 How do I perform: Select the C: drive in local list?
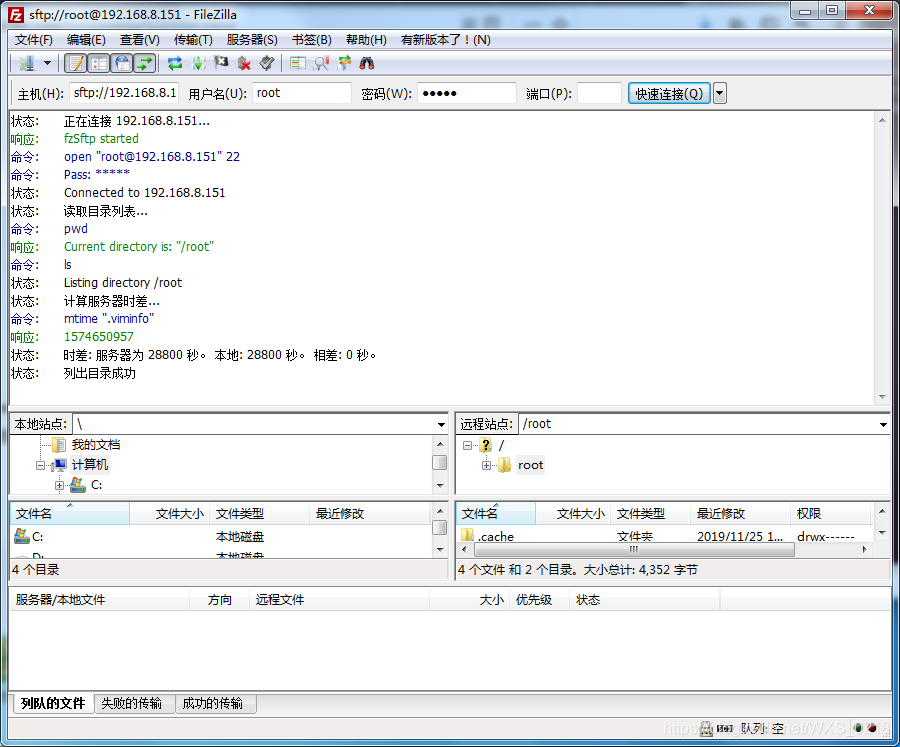click(220, 537)
